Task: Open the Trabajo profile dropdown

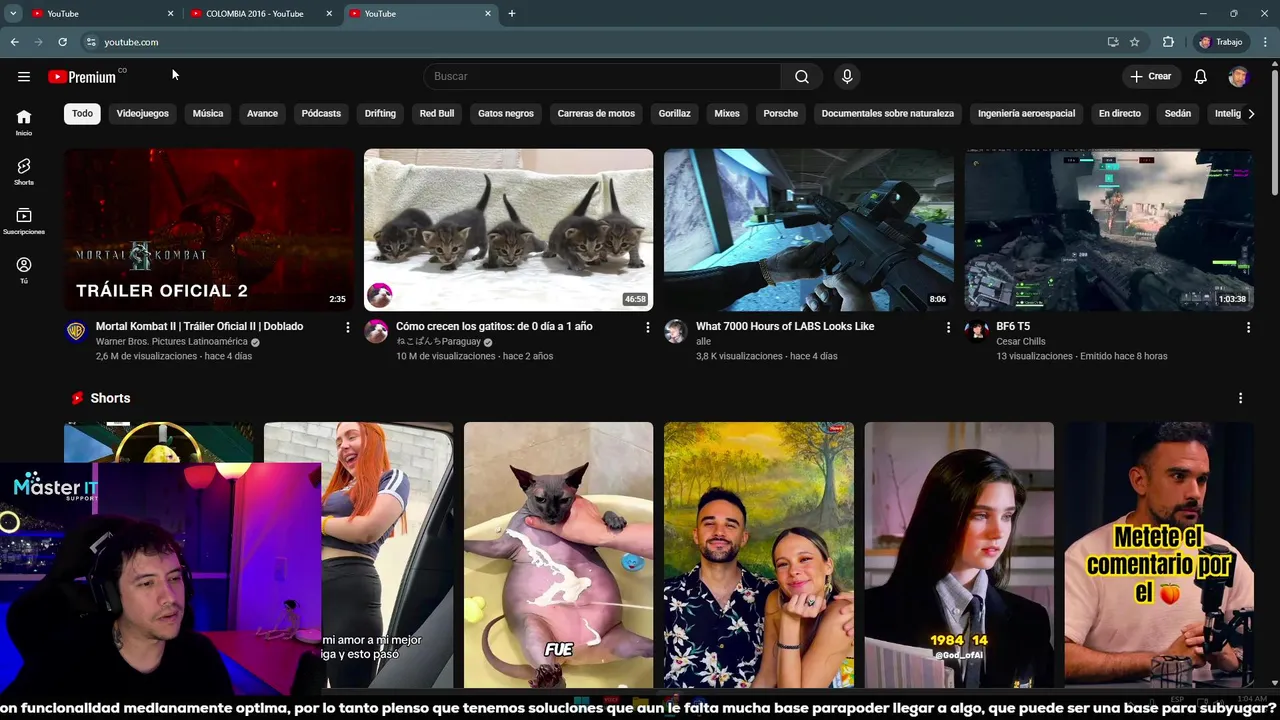Action: click(1221, 42)
